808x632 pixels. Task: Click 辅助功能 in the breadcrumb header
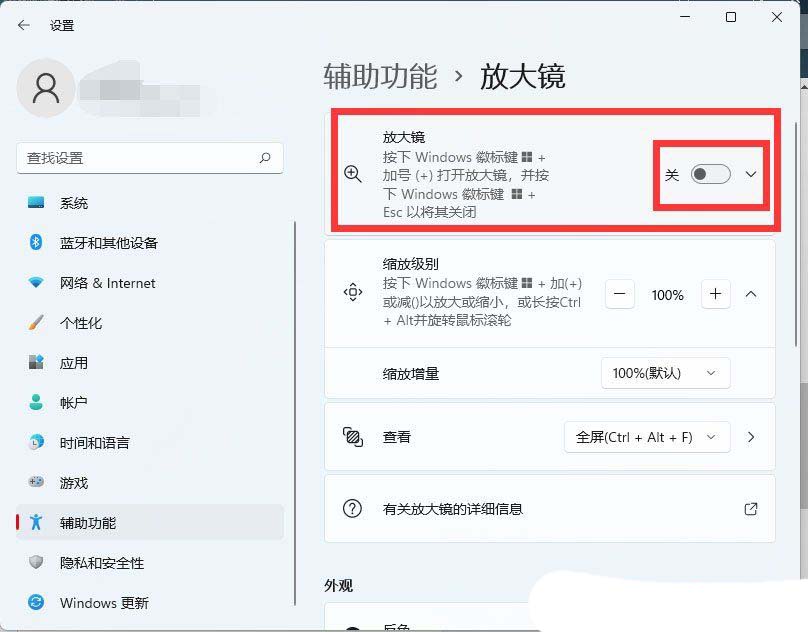pyautogui.click(x=380, y=76)
